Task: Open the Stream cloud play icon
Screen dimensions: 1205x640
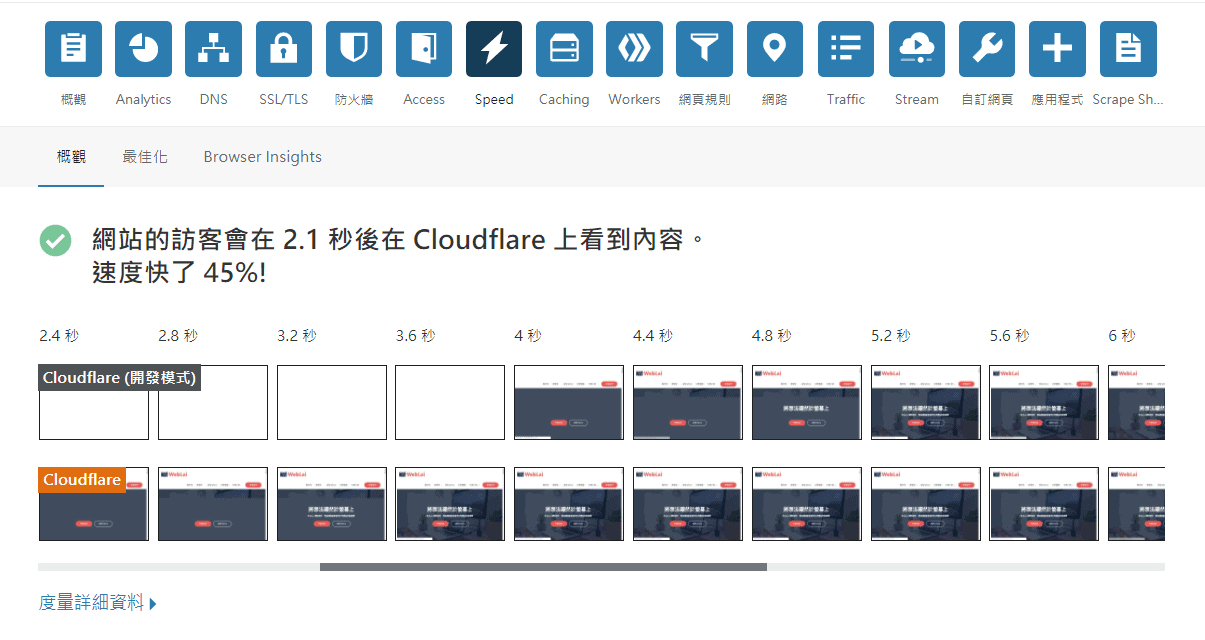Action: point(917,49)
